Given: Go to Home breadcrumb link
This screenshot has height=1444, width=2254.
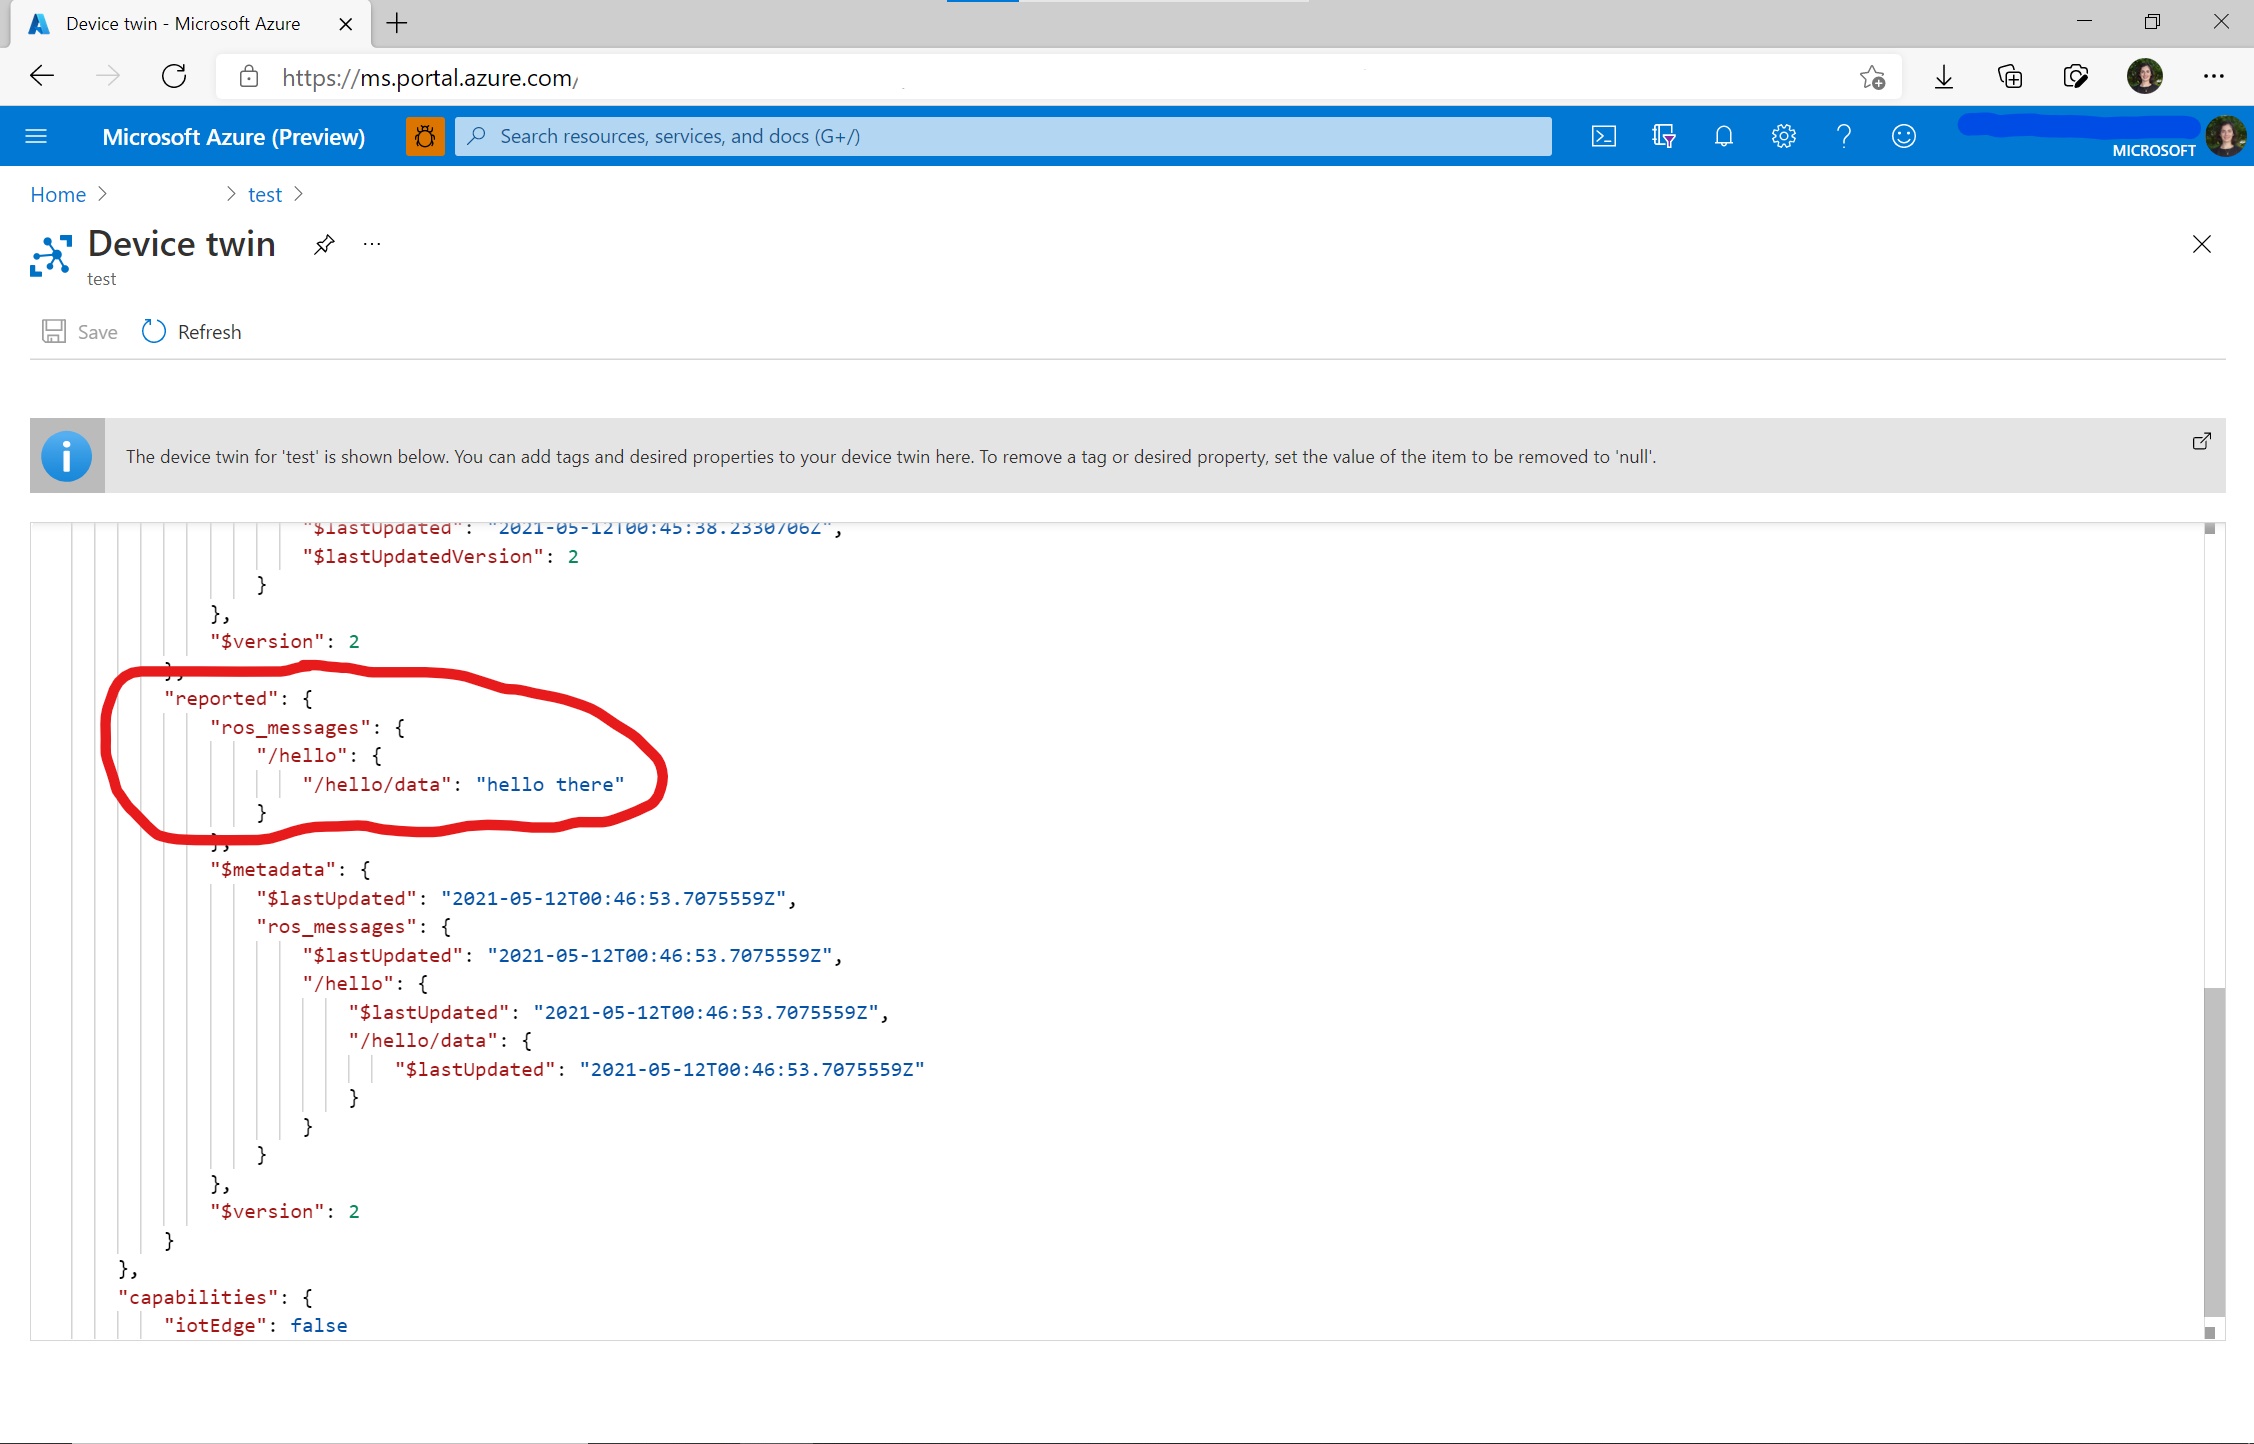Looking at the screenshot, I should [x=58, y=195].
